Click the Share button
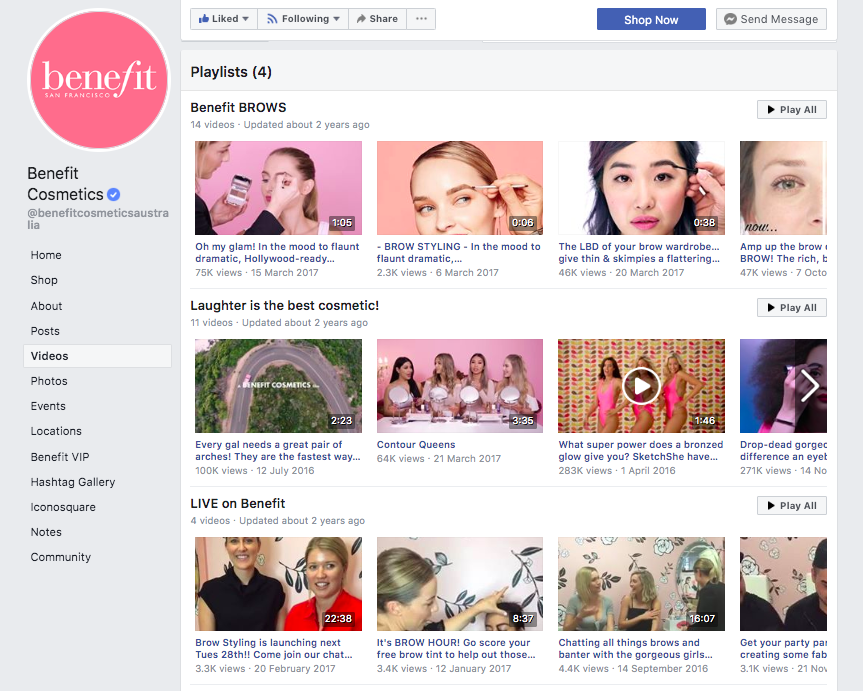Viewport: 863px width, 691px height. (378, 19)
